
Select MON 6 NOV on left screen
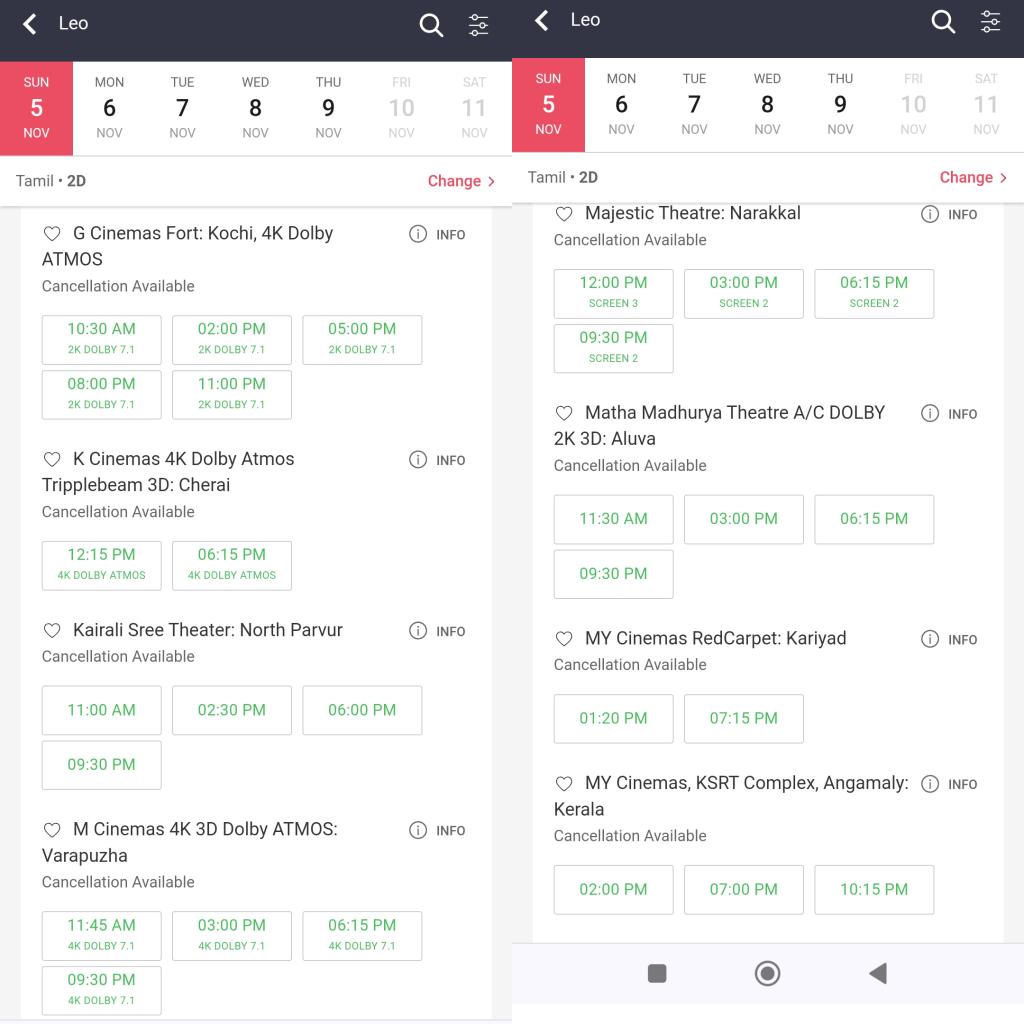(109, 108)
